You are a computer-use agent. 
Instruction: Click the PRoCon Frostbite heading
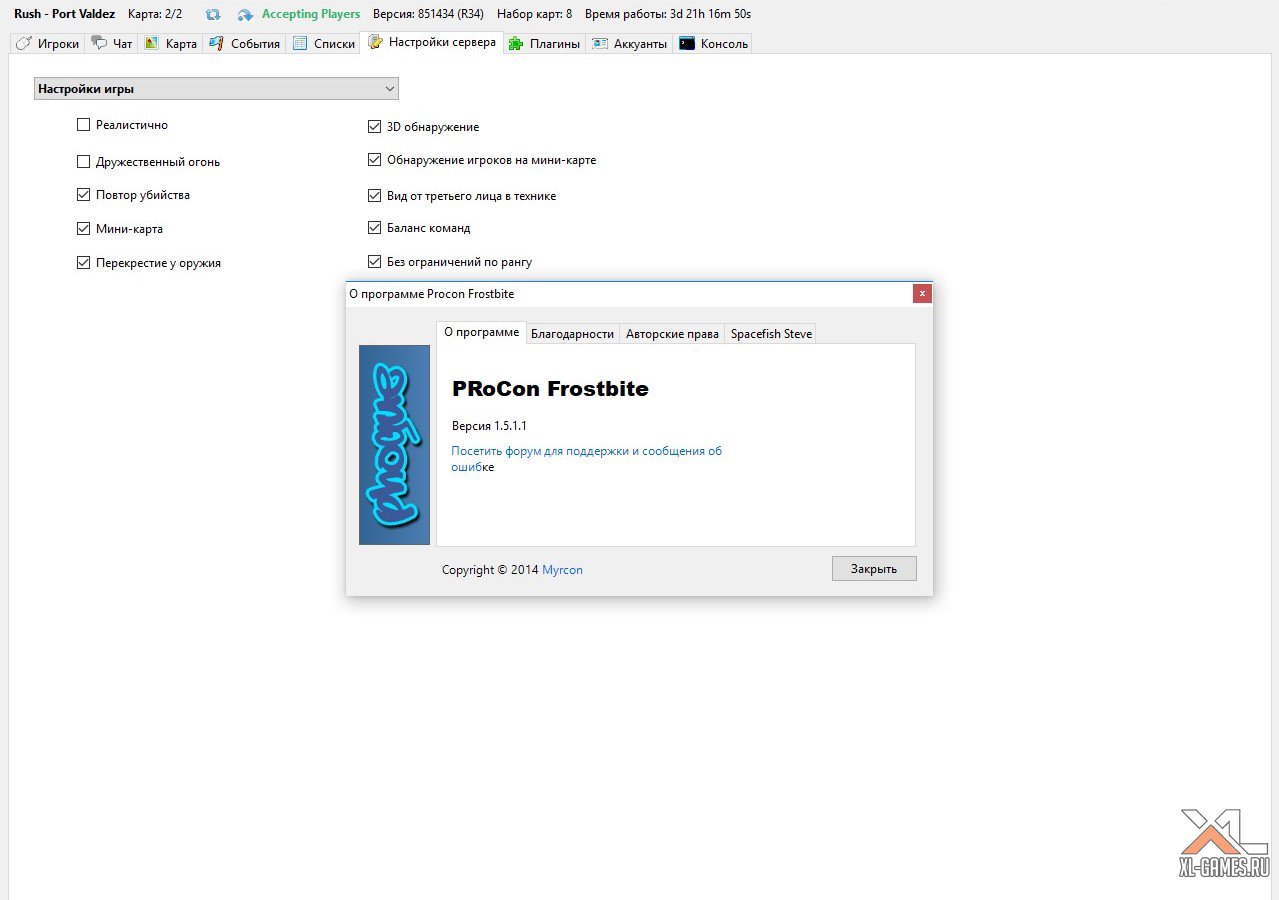(550, 389)
